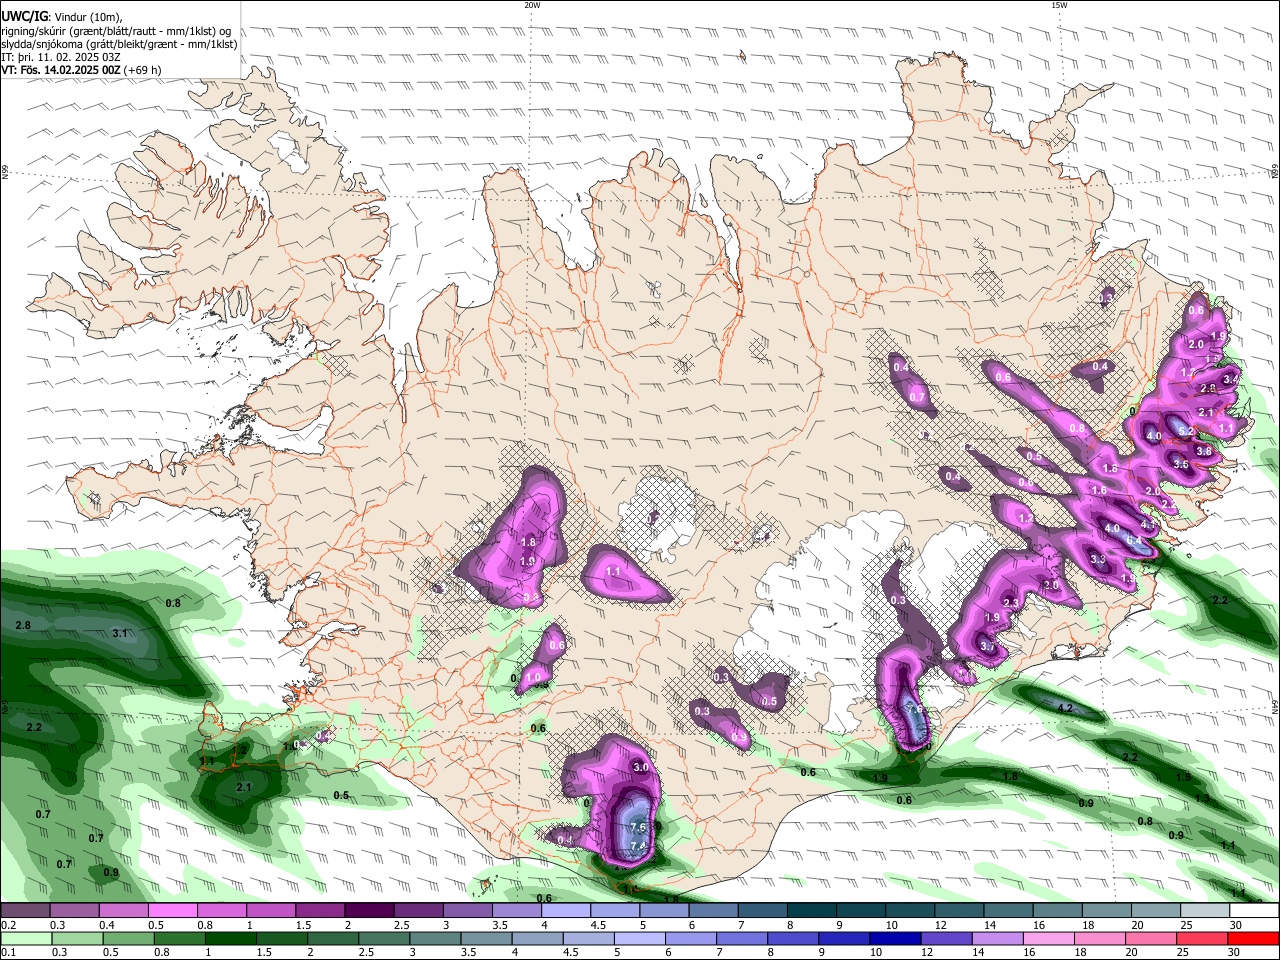
Task: Click the "7.4" snowfall value on south coast
Action: coord(638,847)
